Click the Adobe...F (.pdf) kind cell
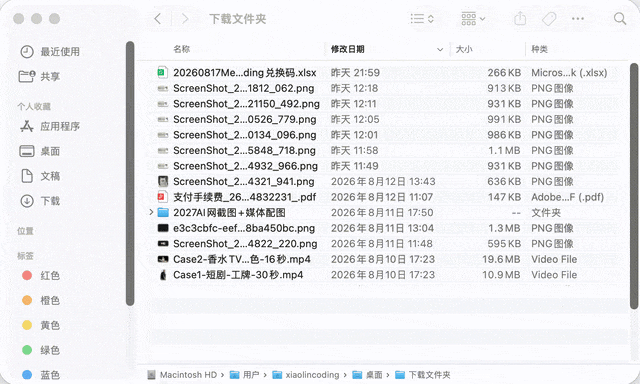640x384 pixels. (x=567, y=198)
